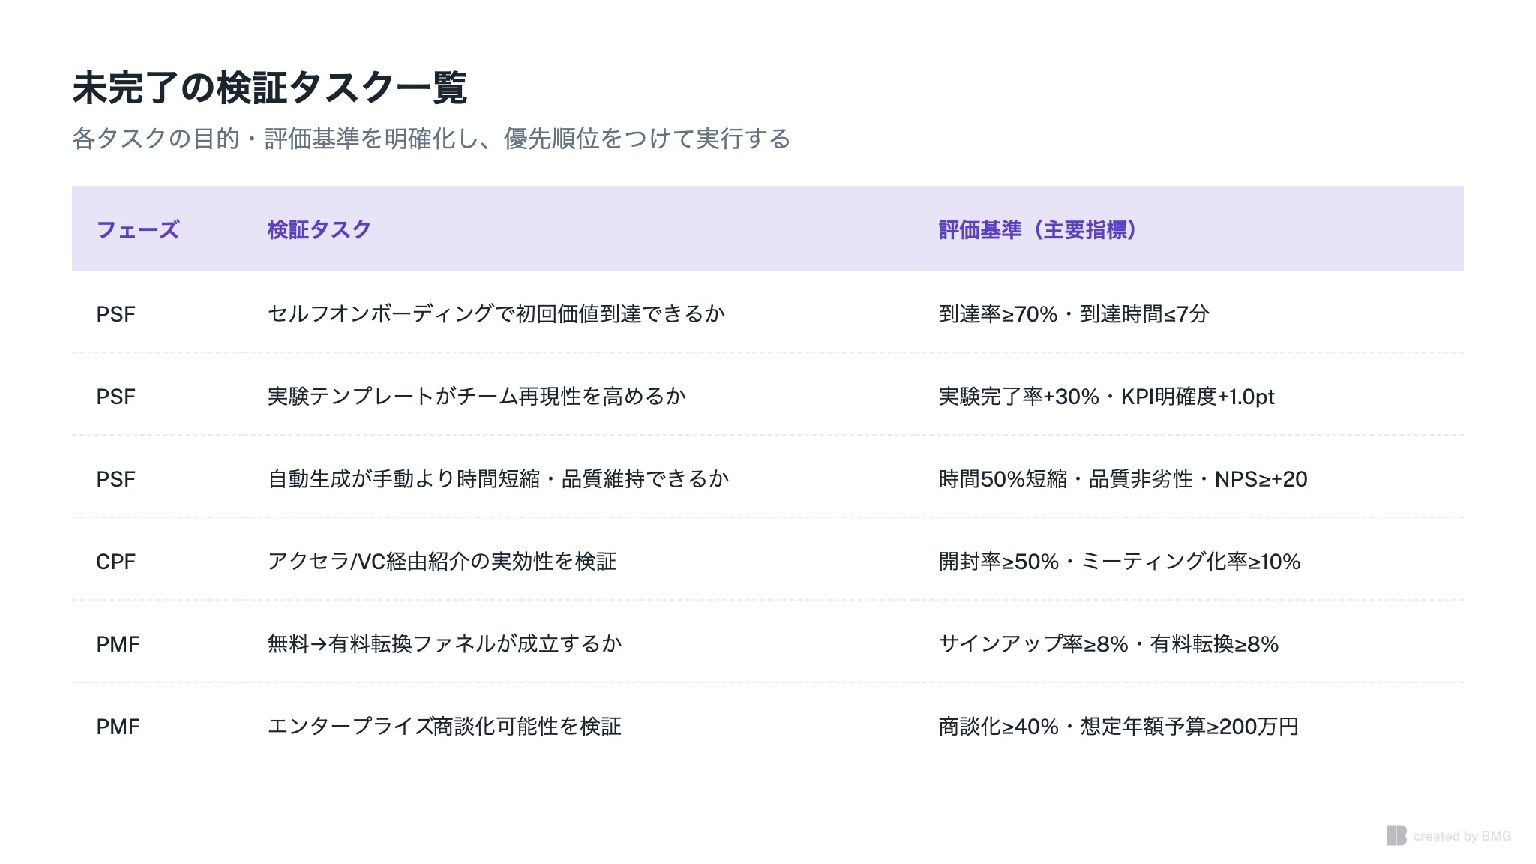Screen dimensions: 1536x864
Task: Click the BMG logo icon in the watermark
Action: pos(1396,835)
